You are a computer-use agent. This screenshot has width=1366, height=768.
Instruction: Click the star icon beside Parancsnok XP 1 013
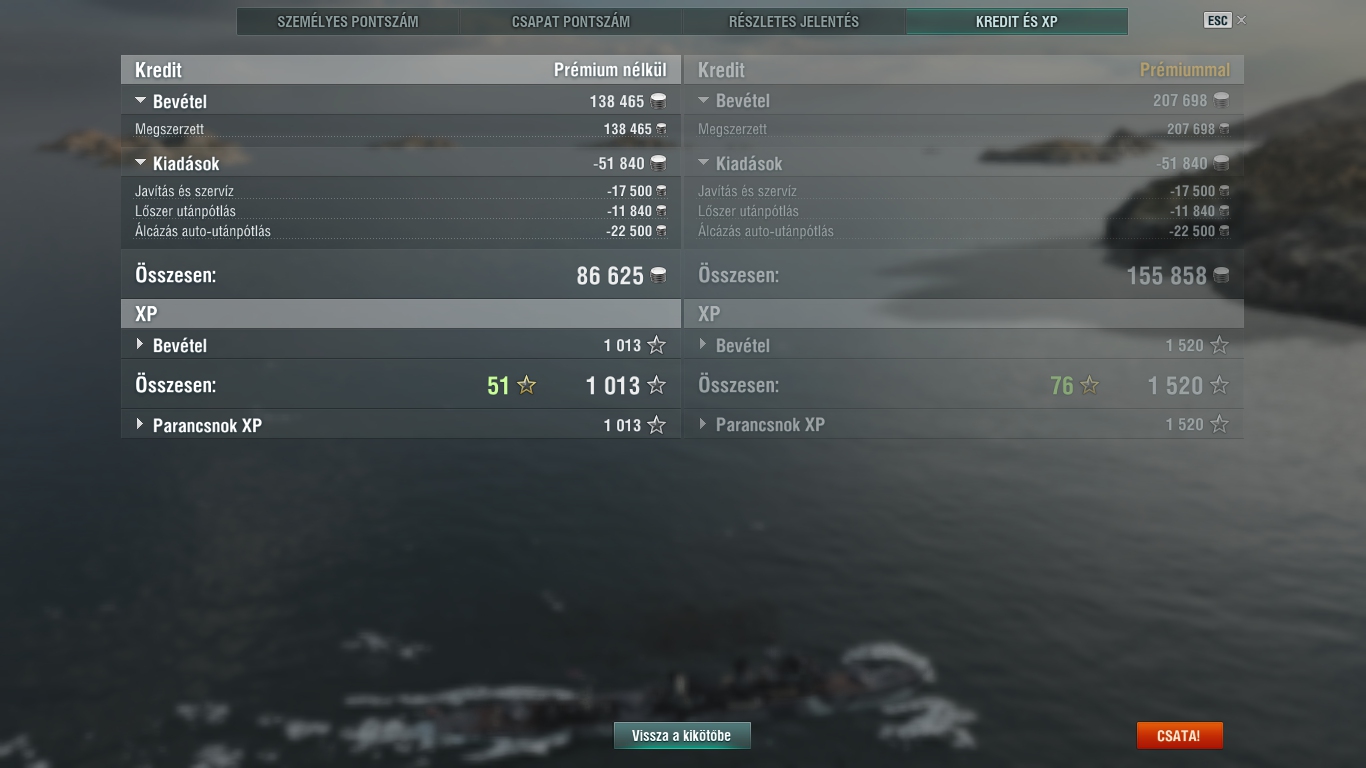pos(656,425)
